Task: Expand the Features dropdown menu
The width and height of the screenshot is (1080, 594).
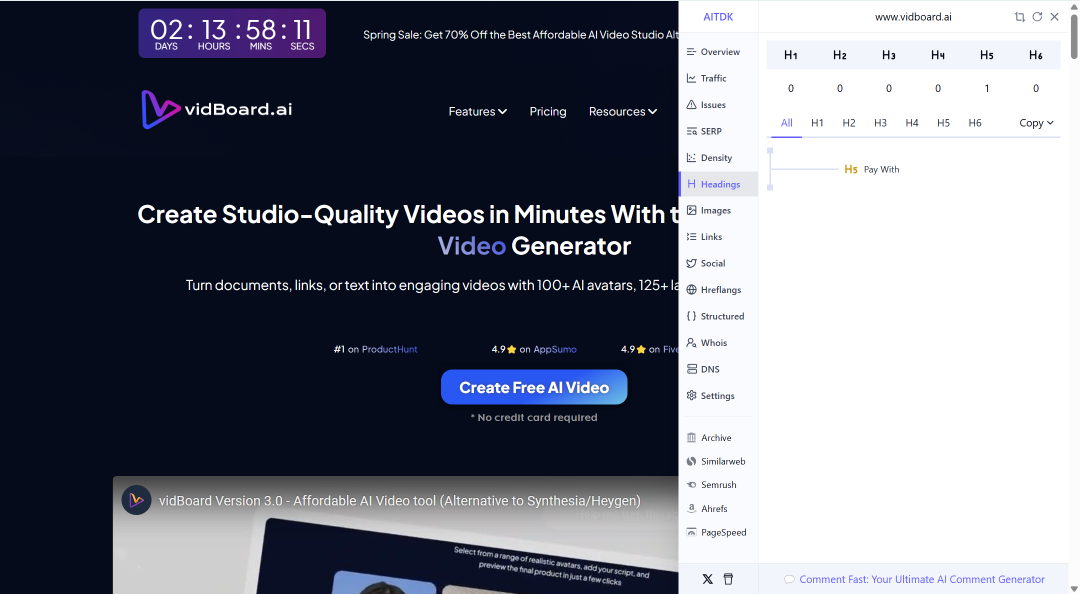Action: (x=477, y=112)
